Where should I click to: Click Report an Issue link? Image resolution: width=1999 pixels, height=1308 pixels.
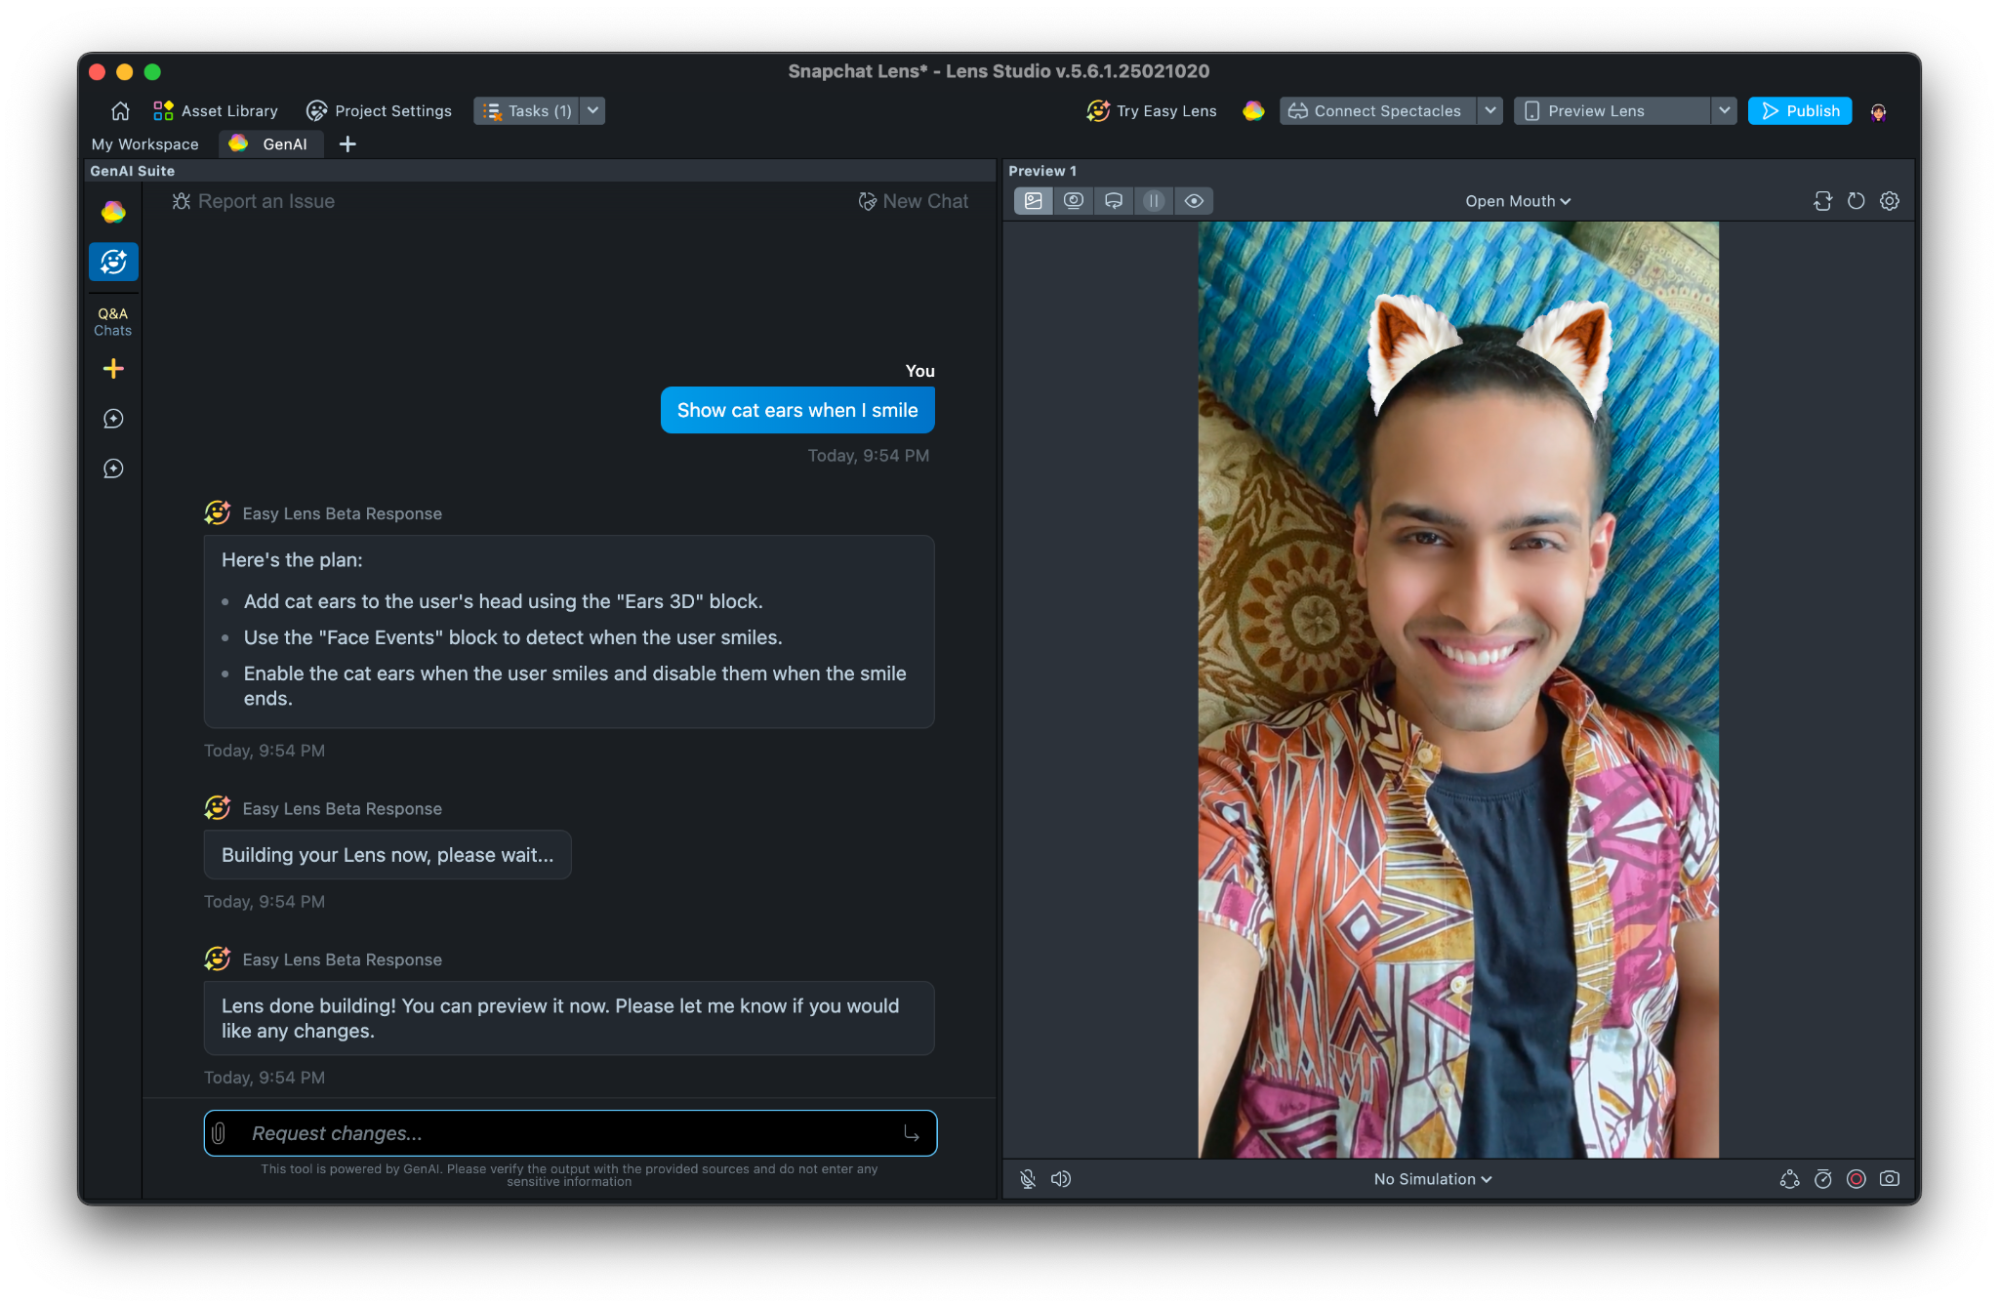pos(254,201)
